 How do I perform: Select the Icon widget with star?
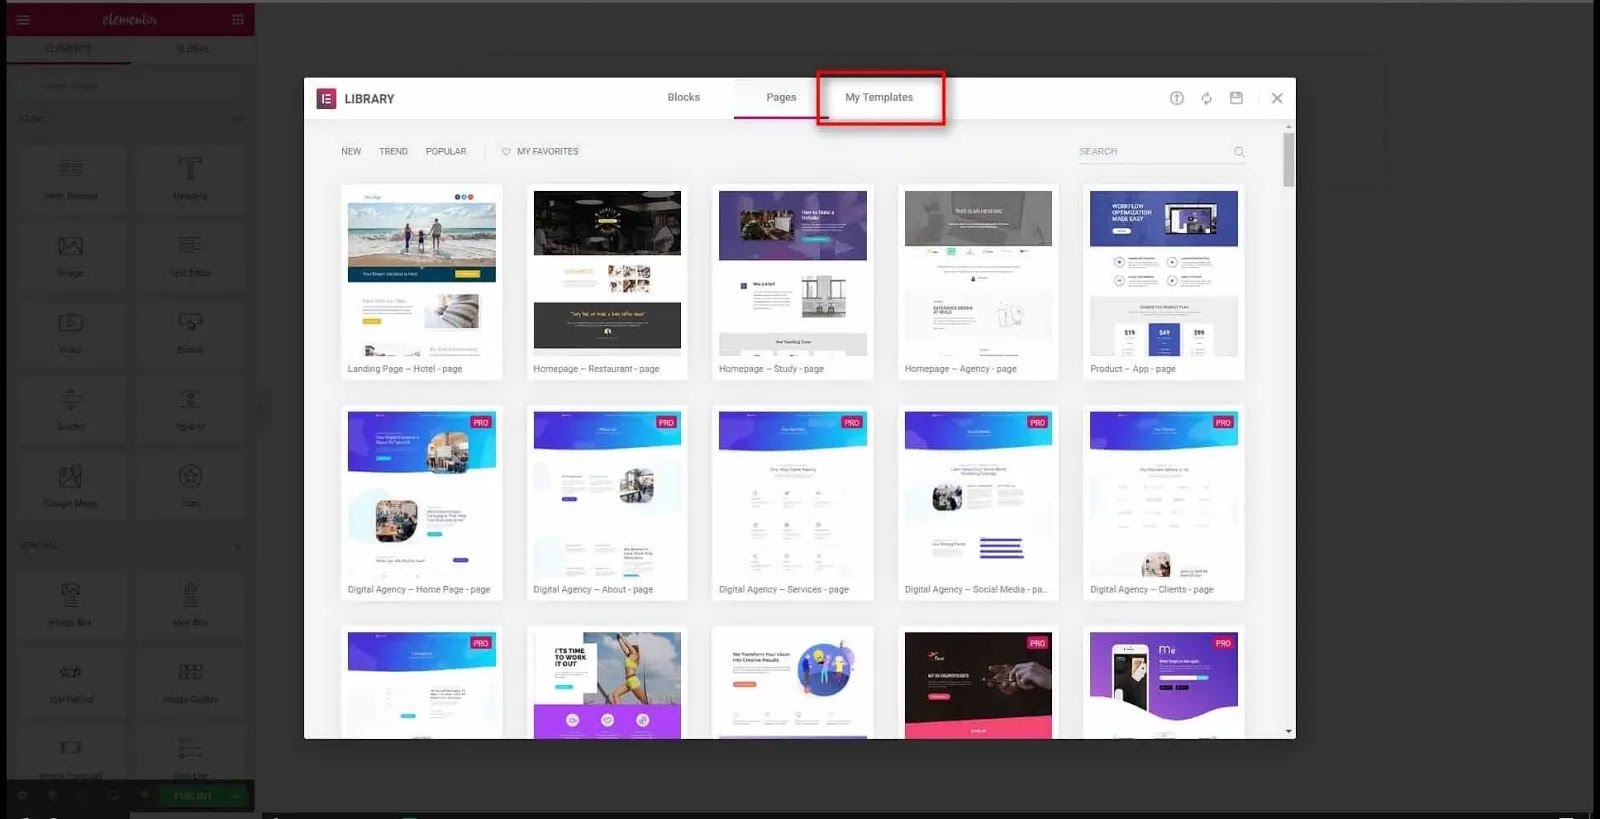(x=190, y=485)
